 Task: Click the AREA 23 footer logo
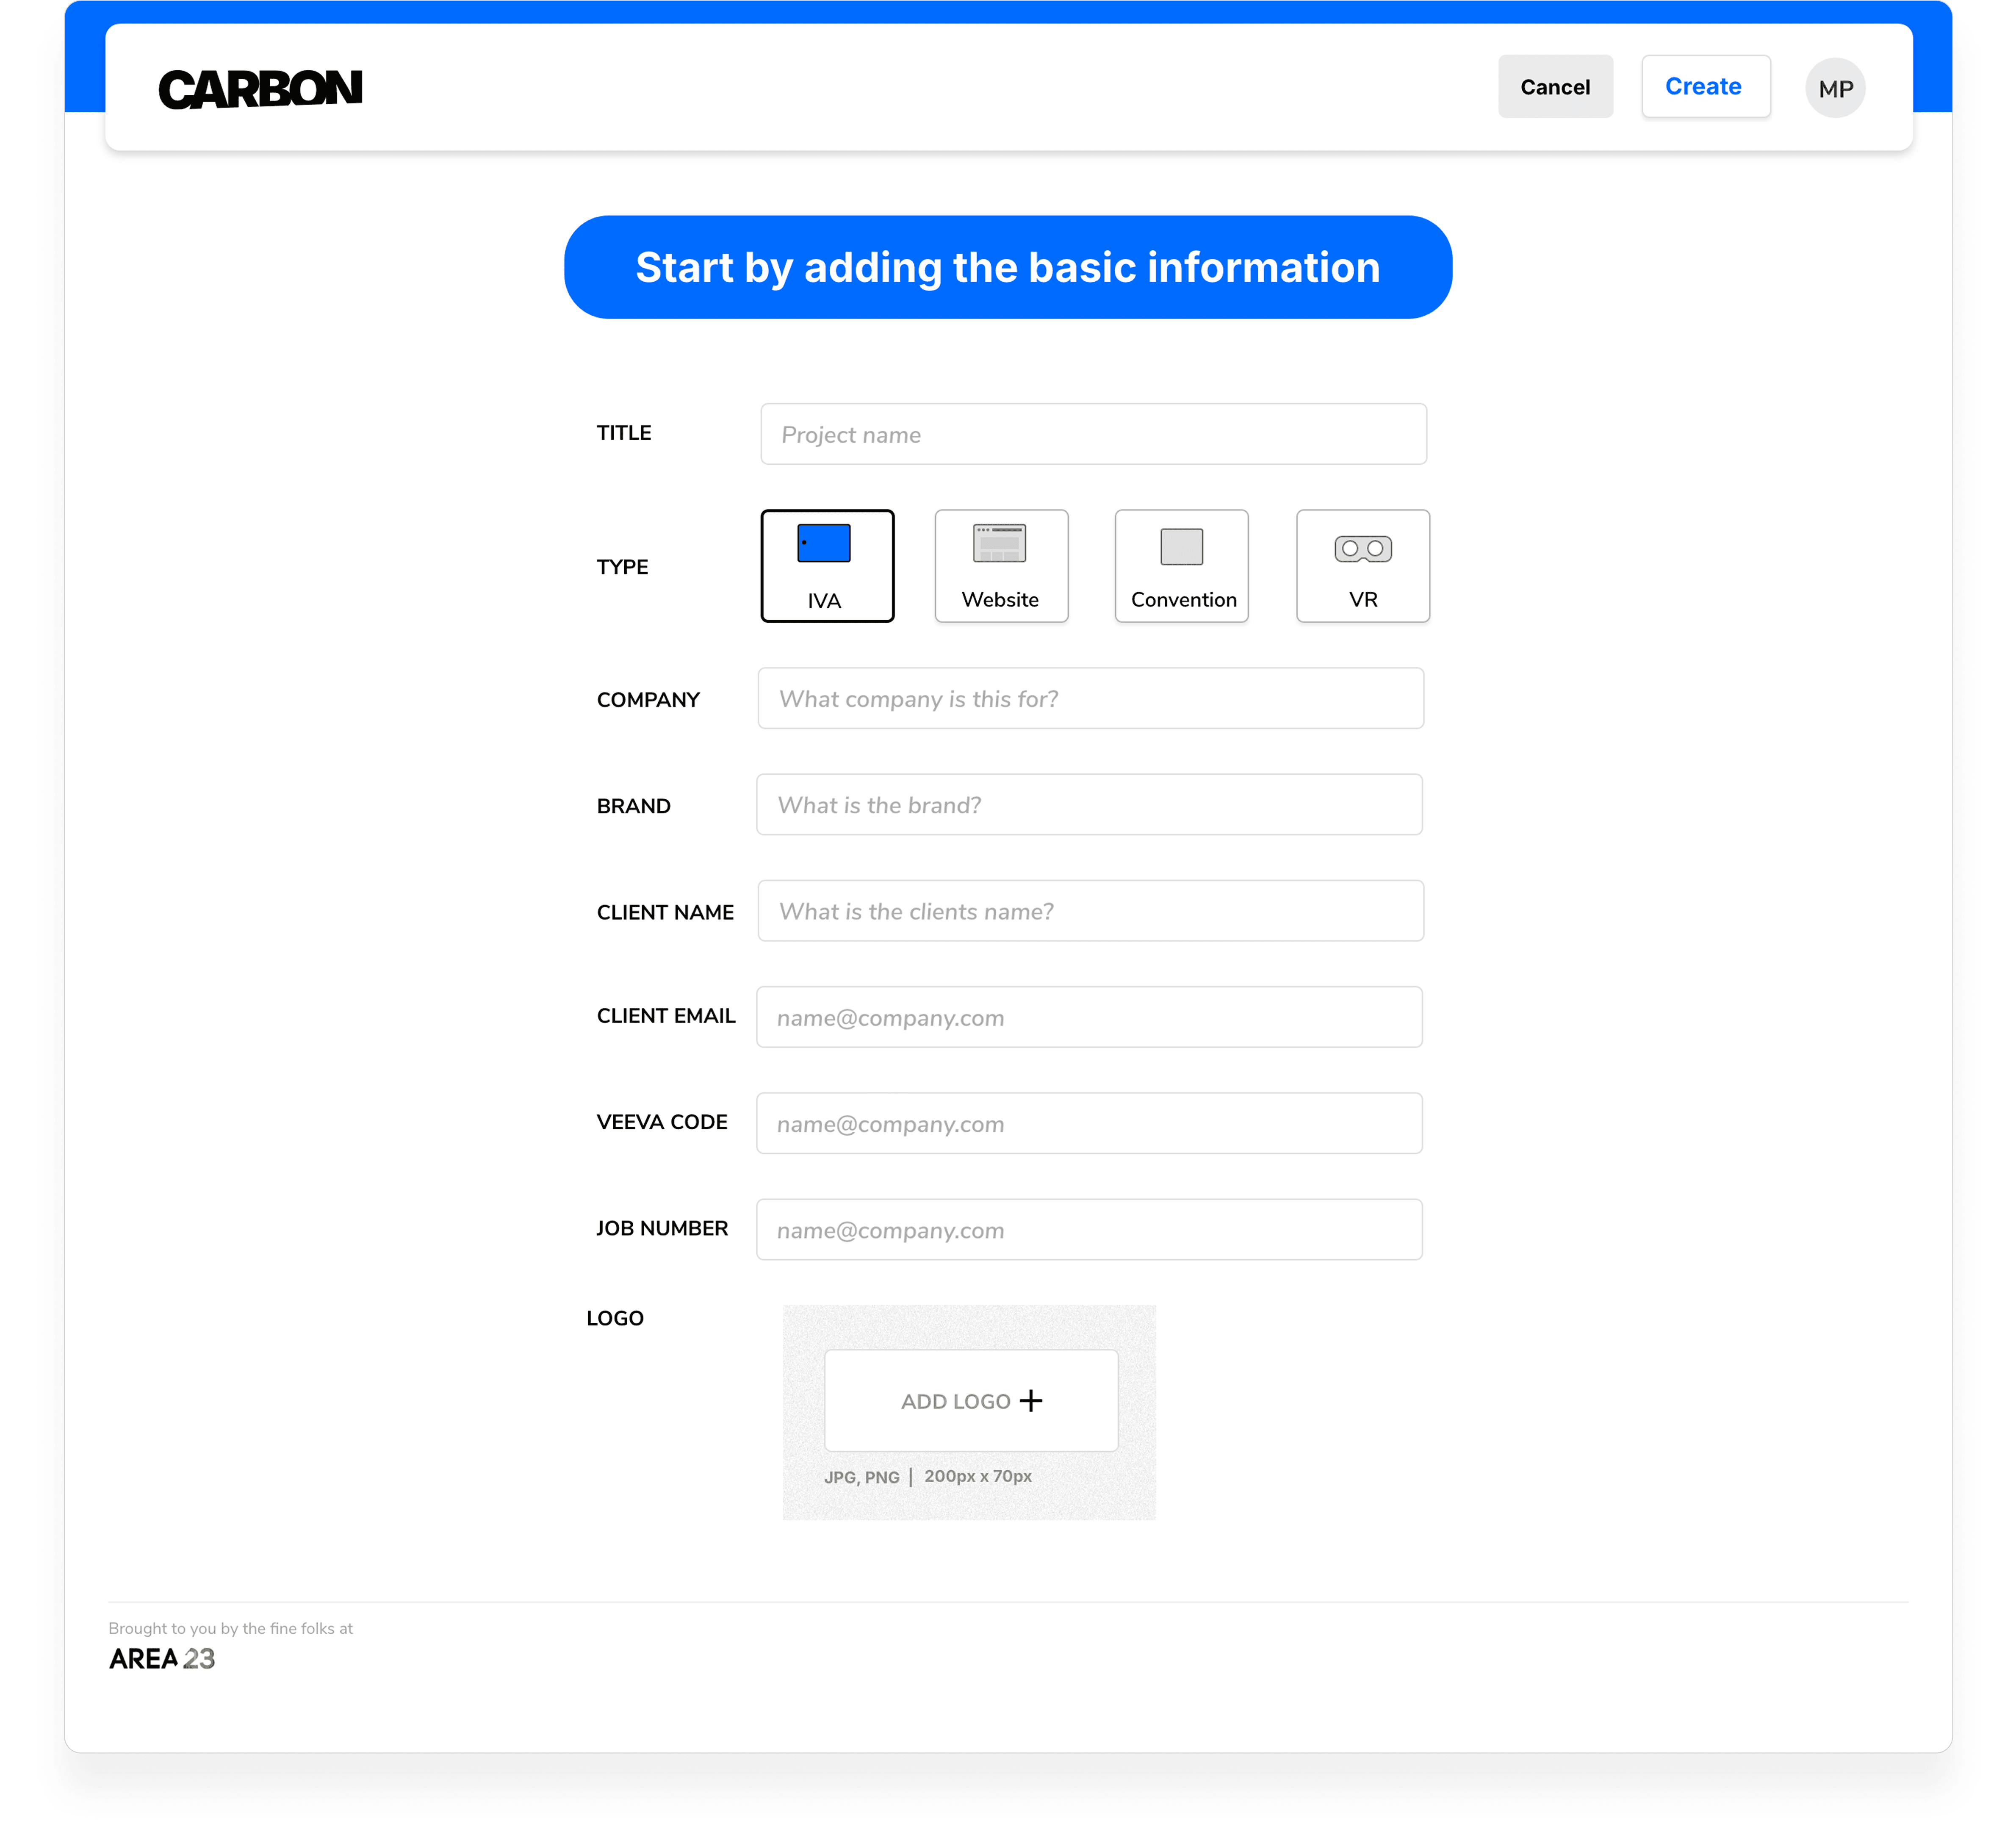pos(162,1658)
